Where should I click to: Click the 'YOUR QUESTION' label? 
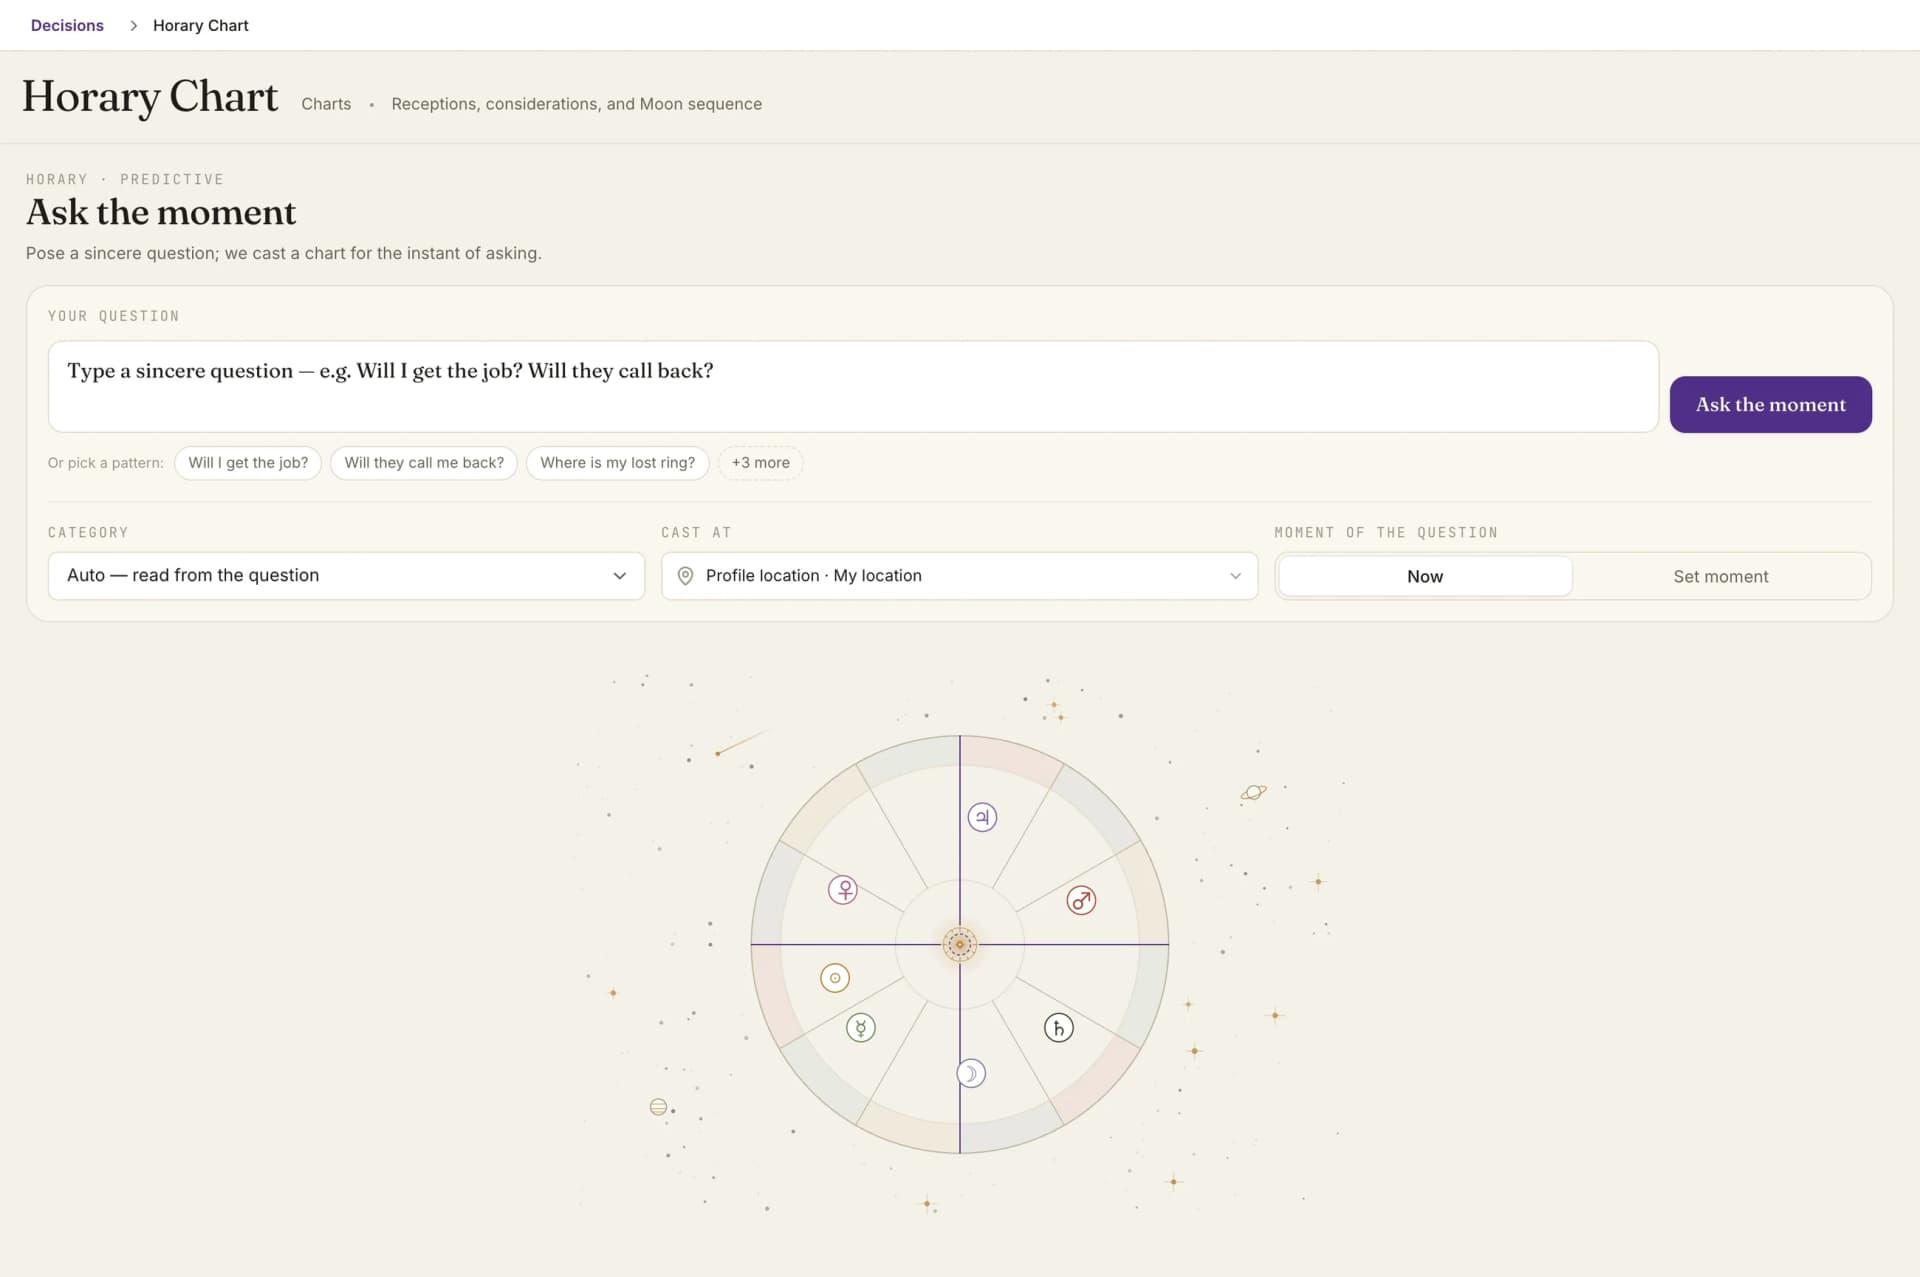113,316
